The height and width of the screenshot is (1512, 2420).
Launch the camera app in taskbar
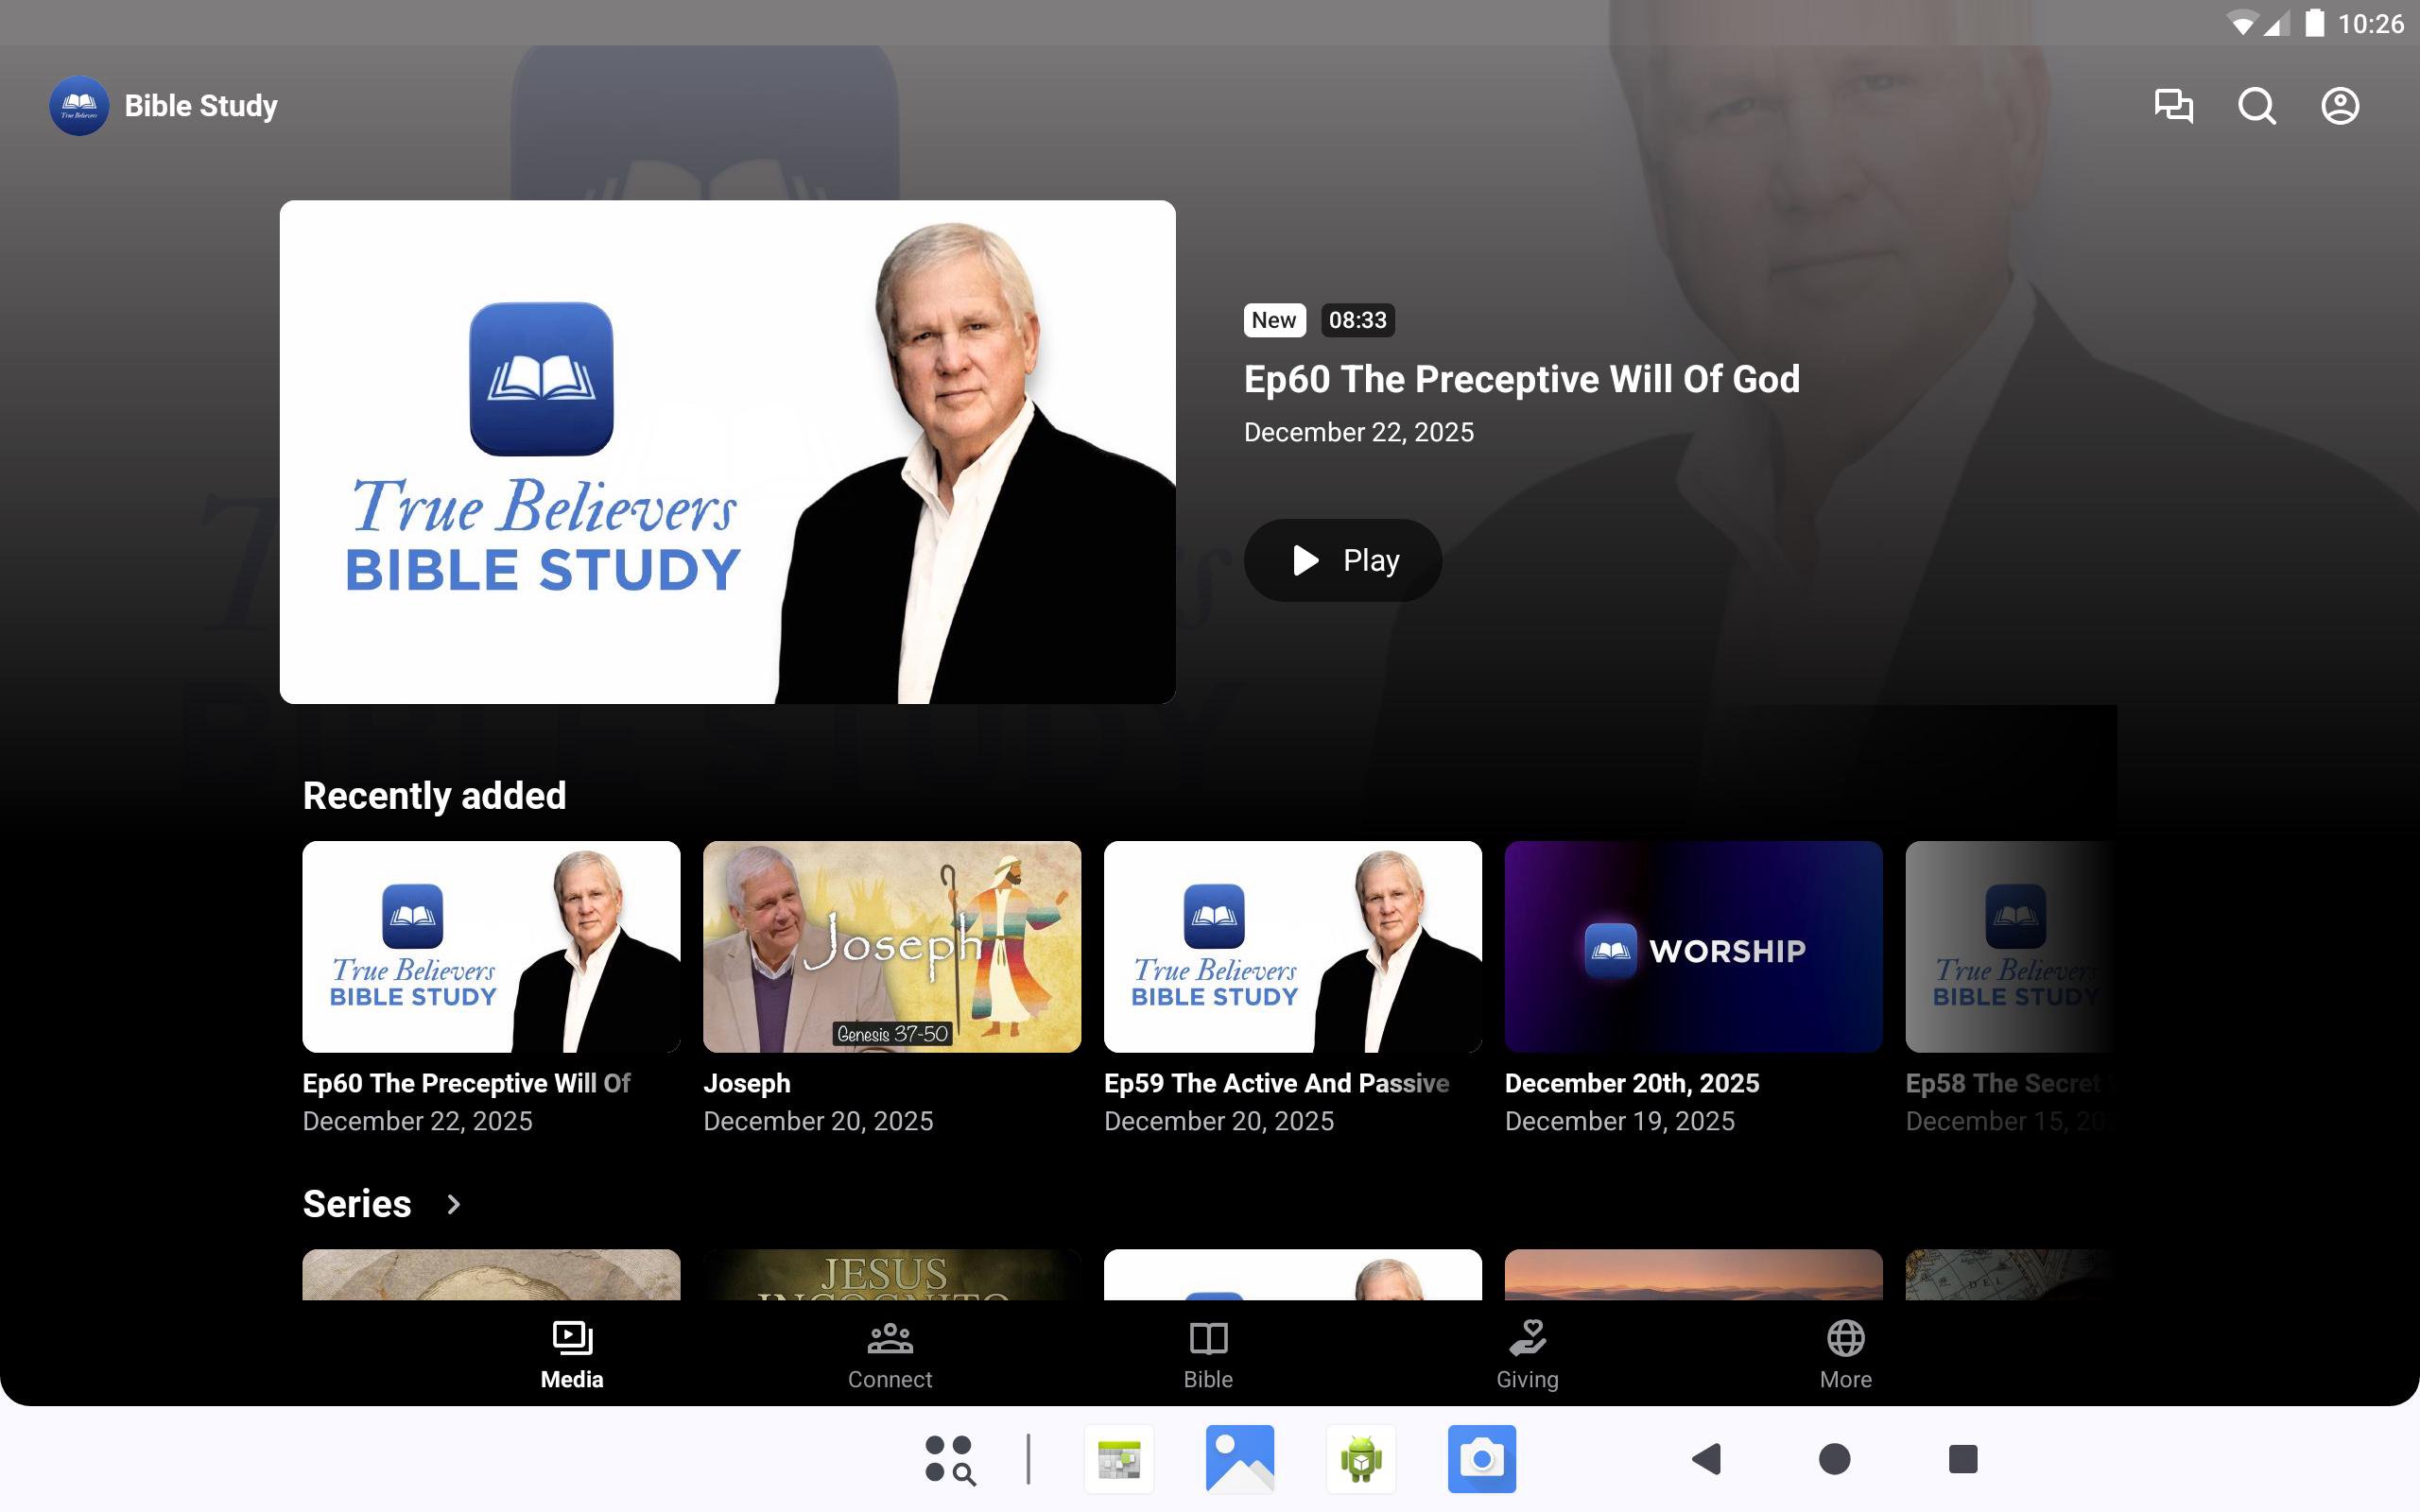[1481, 1459]
